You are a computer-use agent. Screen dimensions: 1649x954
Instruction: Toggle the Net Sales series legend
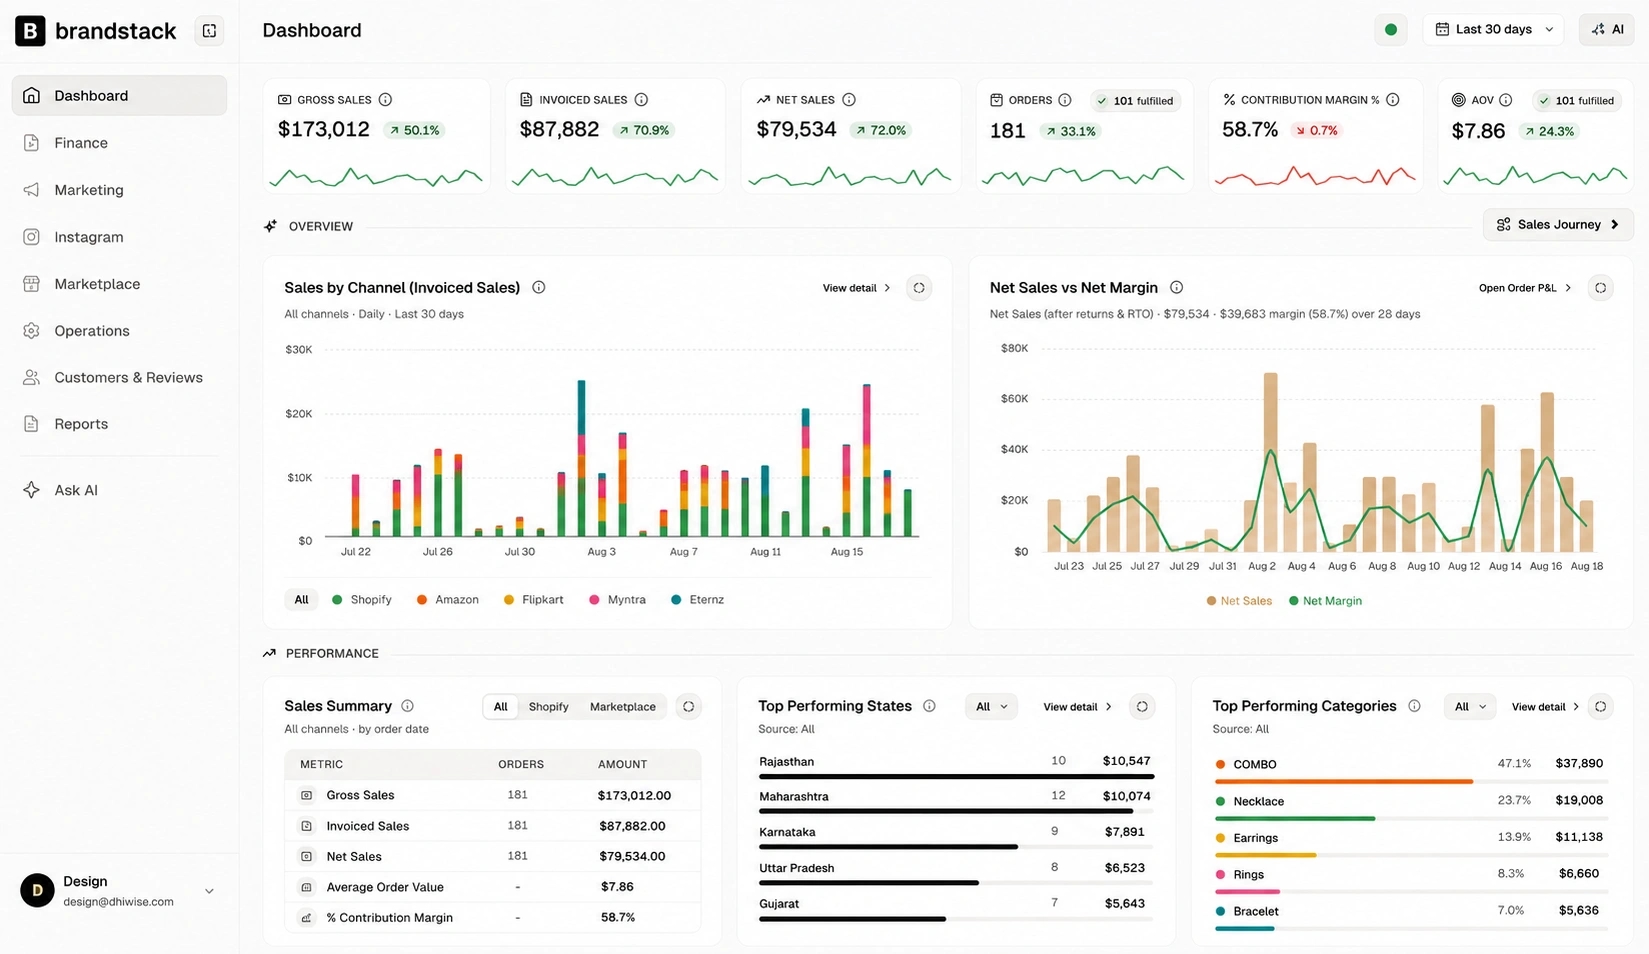click(1239, 601)
